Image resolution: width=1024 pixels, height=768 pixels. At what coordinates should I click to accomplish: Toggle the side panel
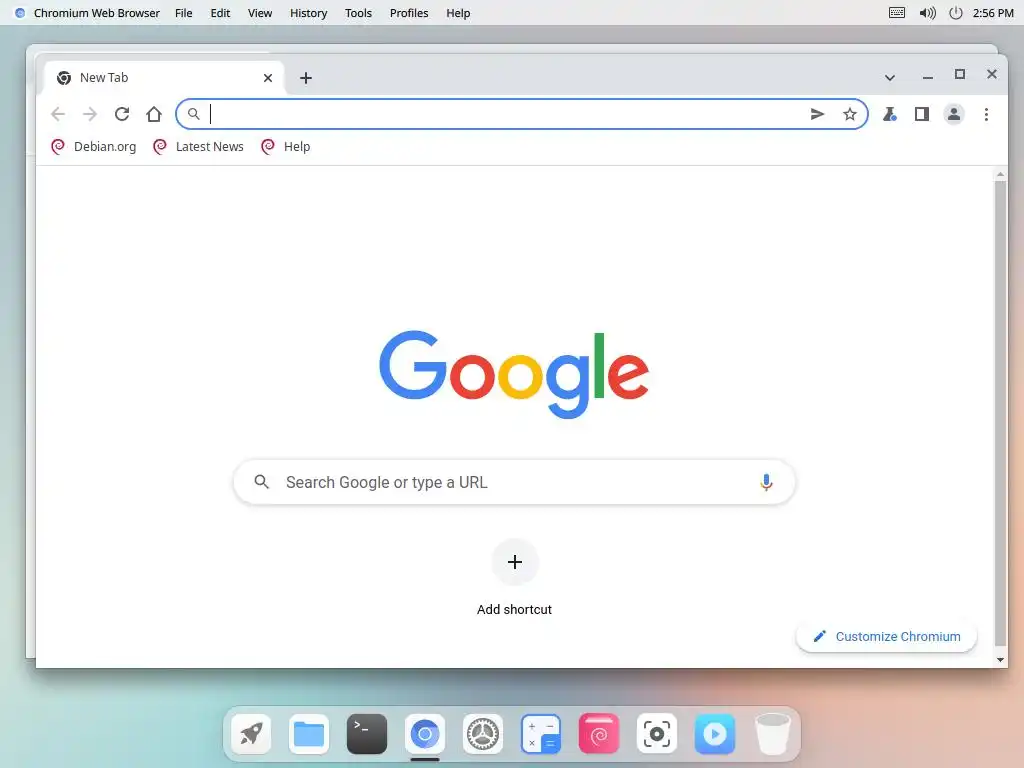click(x=921, y=114)
